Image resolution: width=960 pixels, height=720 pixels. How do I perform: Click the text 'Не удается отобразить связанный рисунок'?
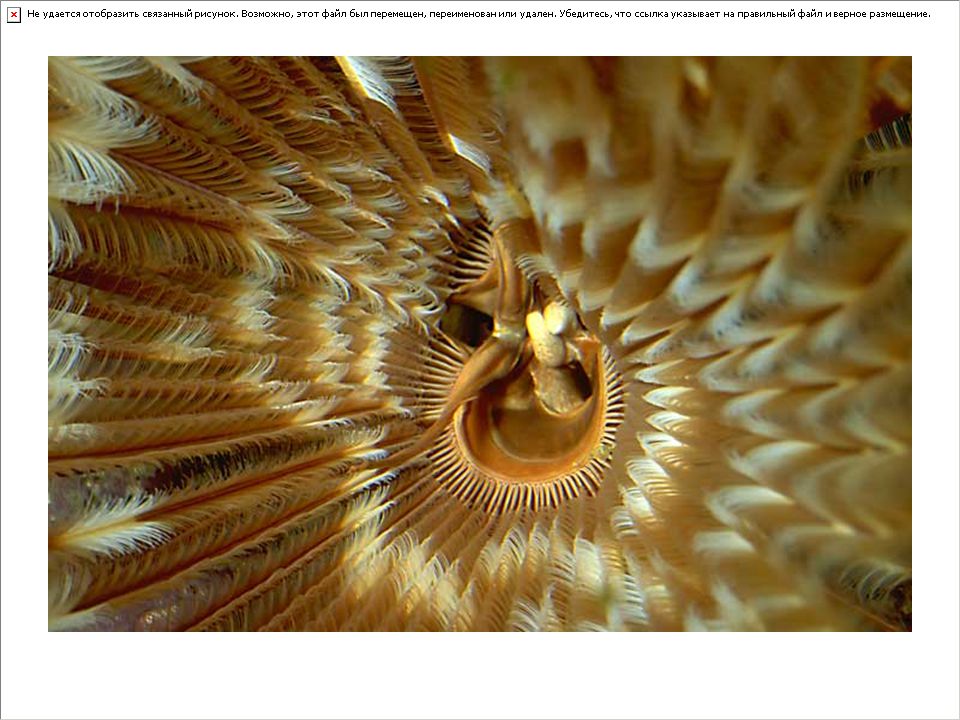(132, 14)
